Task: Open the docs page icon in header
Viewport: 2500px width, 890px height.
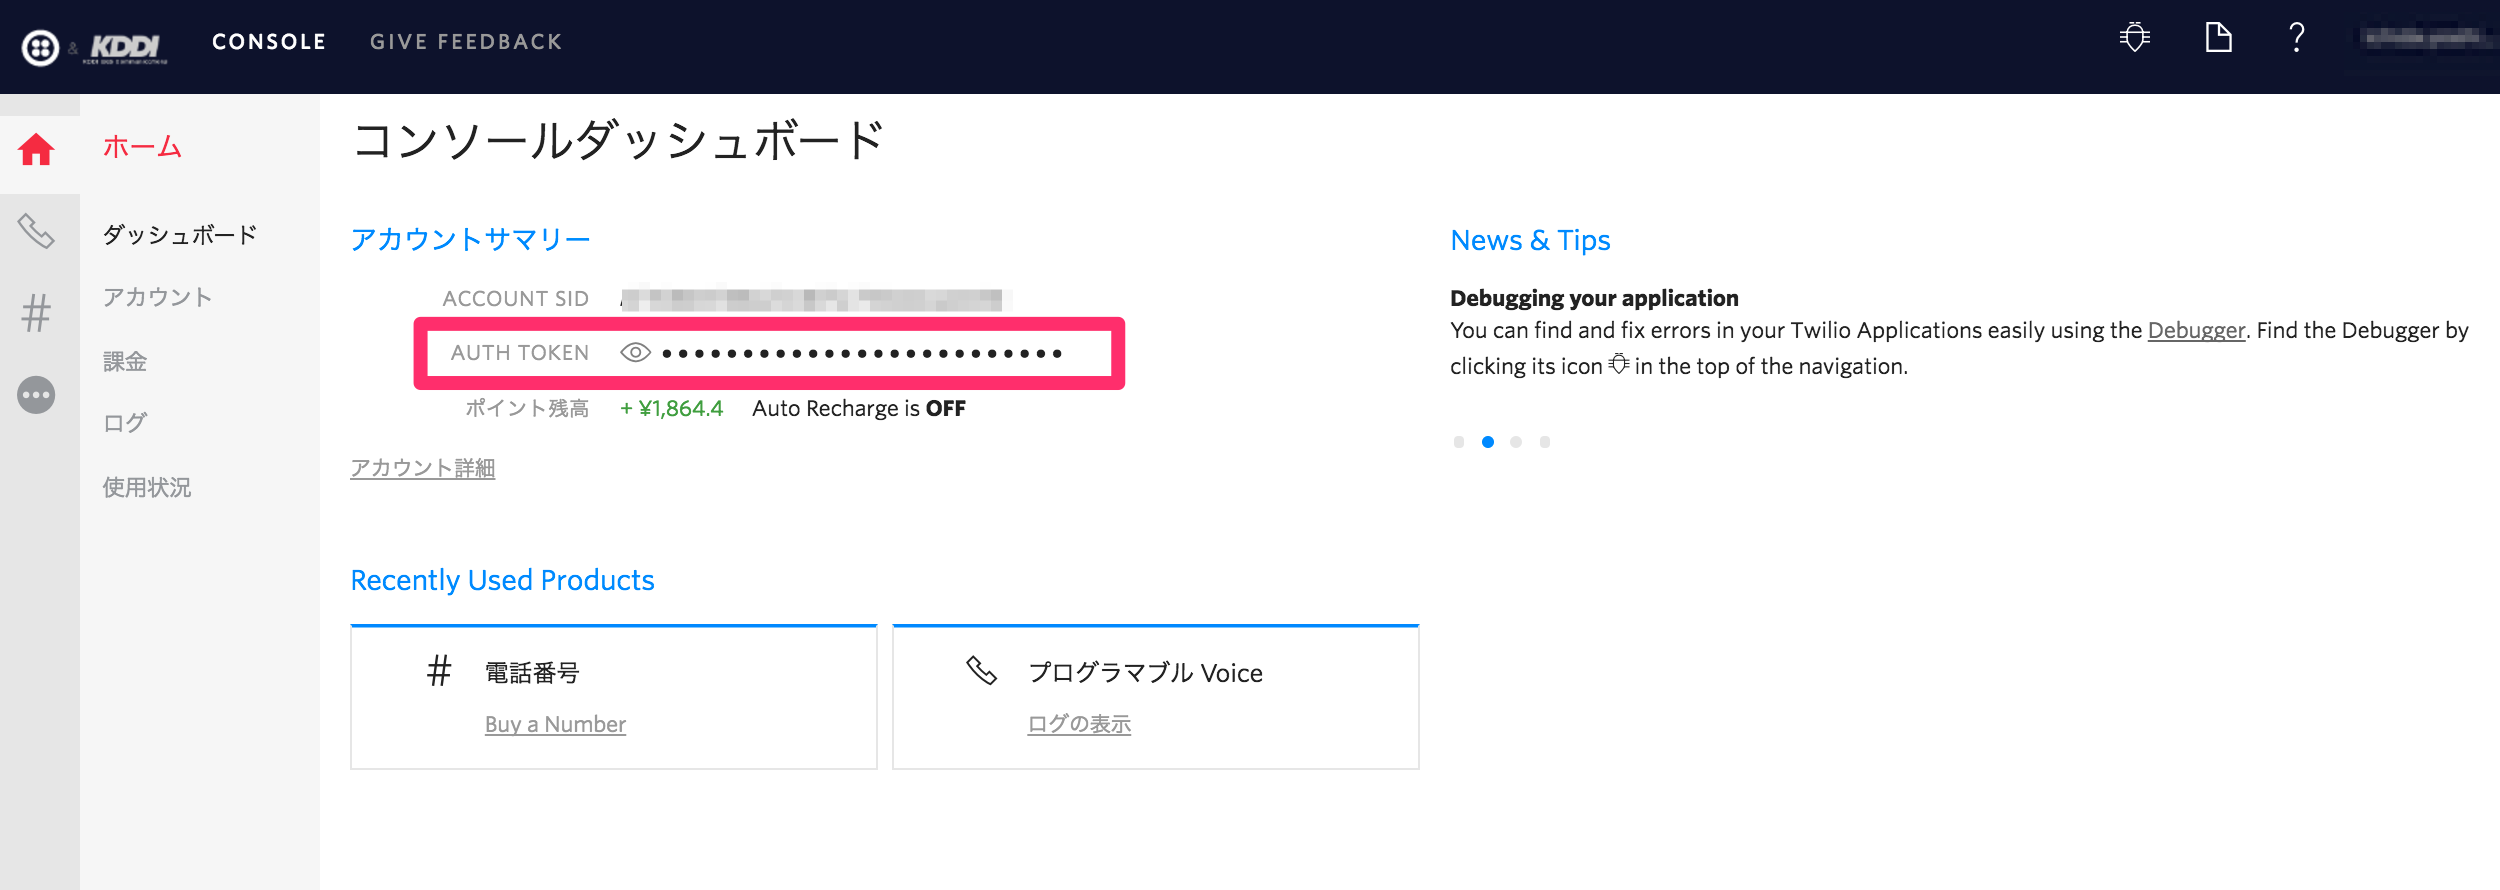Action: (2218, 38)
